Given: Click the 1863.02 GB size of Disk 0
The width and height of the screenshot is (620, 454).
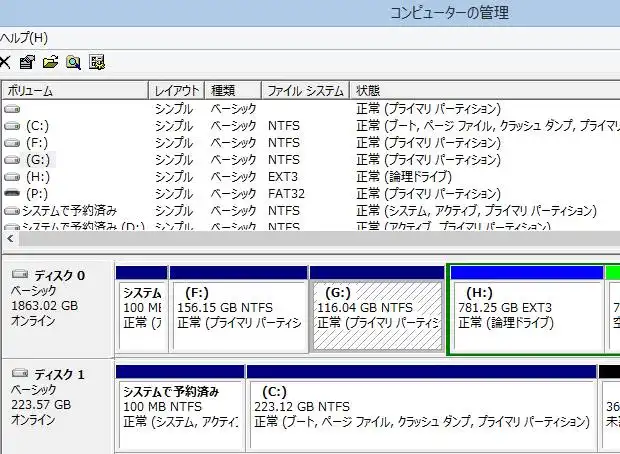Looking at the screenshot, I should [x=45, y=306].
